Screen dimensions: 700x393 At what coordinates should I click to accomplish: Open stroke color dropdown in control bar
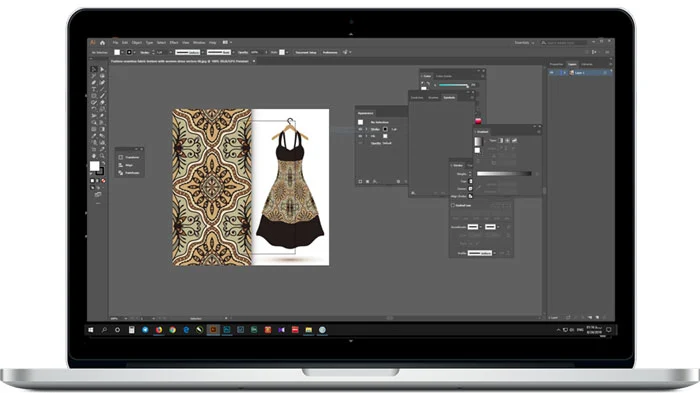[x=134, y=52]
